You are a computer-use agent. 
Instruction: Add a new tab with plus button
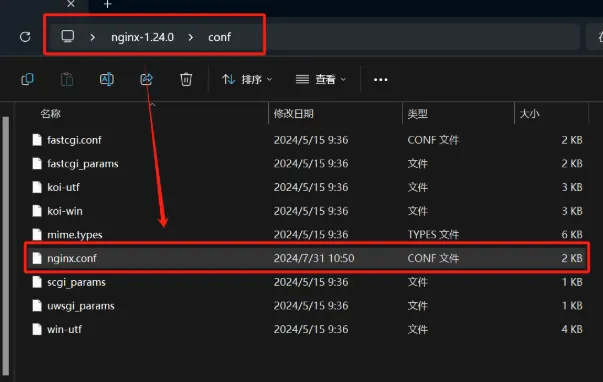[108, 4]
